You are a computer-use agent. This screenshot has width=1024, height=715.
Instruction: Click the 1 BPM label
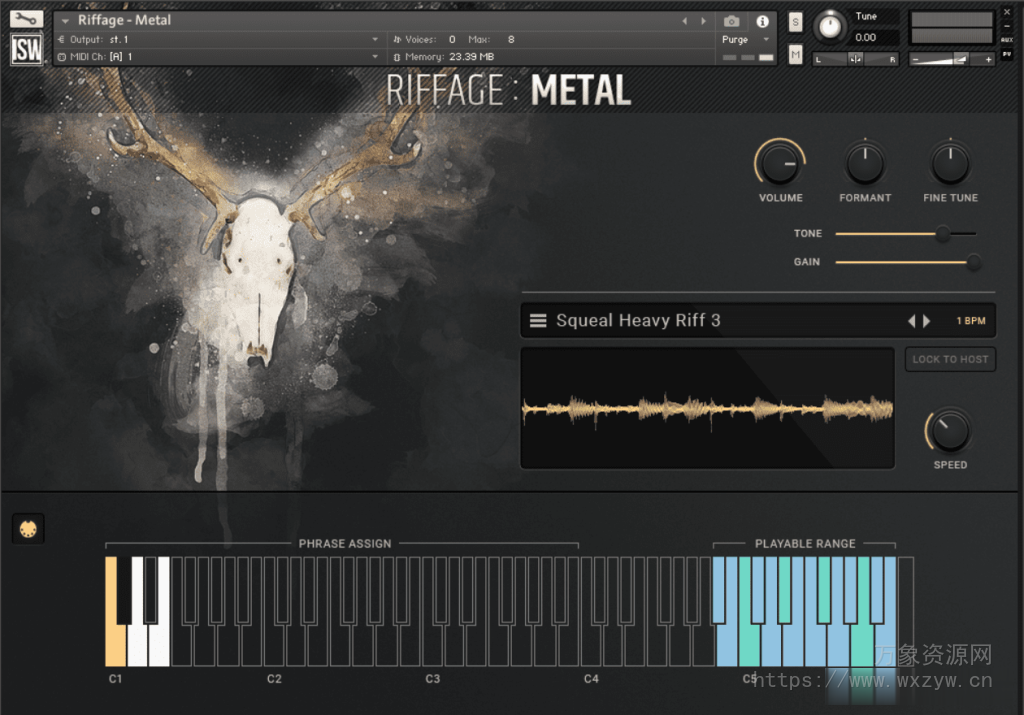tap(964, 320)
